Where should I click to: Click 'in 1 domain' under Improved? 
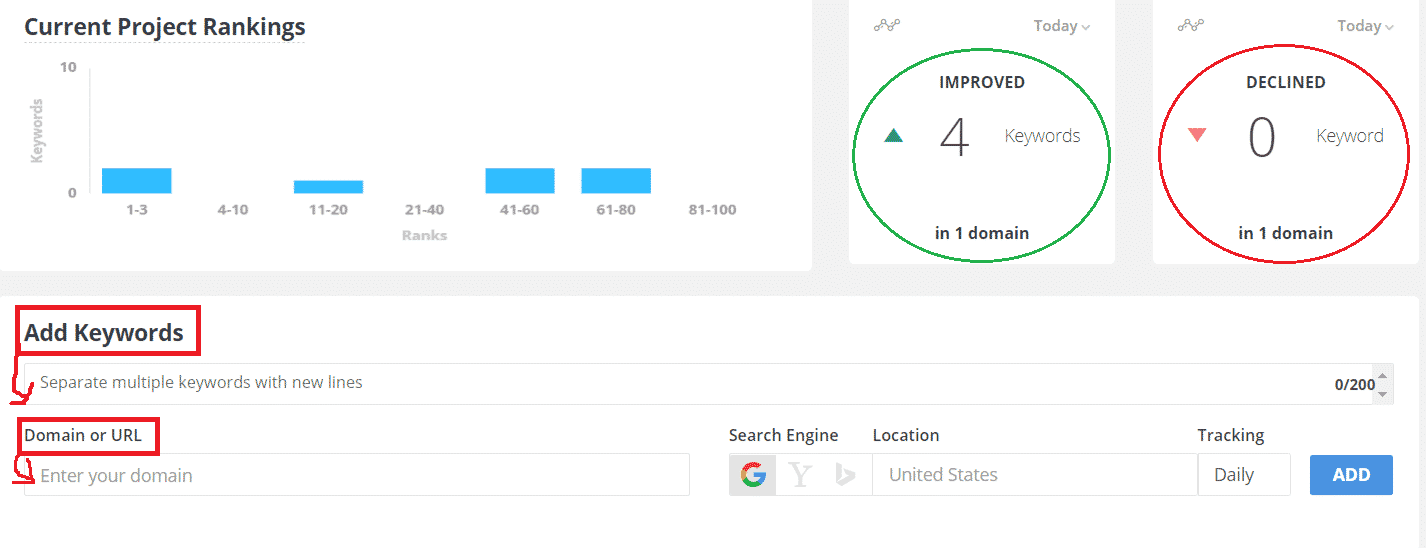(x=982, y=233)
